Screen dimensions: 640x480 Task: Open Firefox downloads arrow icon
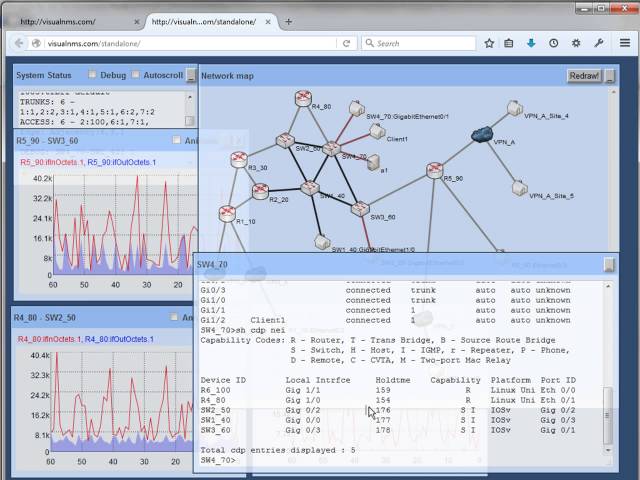click(531, 43)
